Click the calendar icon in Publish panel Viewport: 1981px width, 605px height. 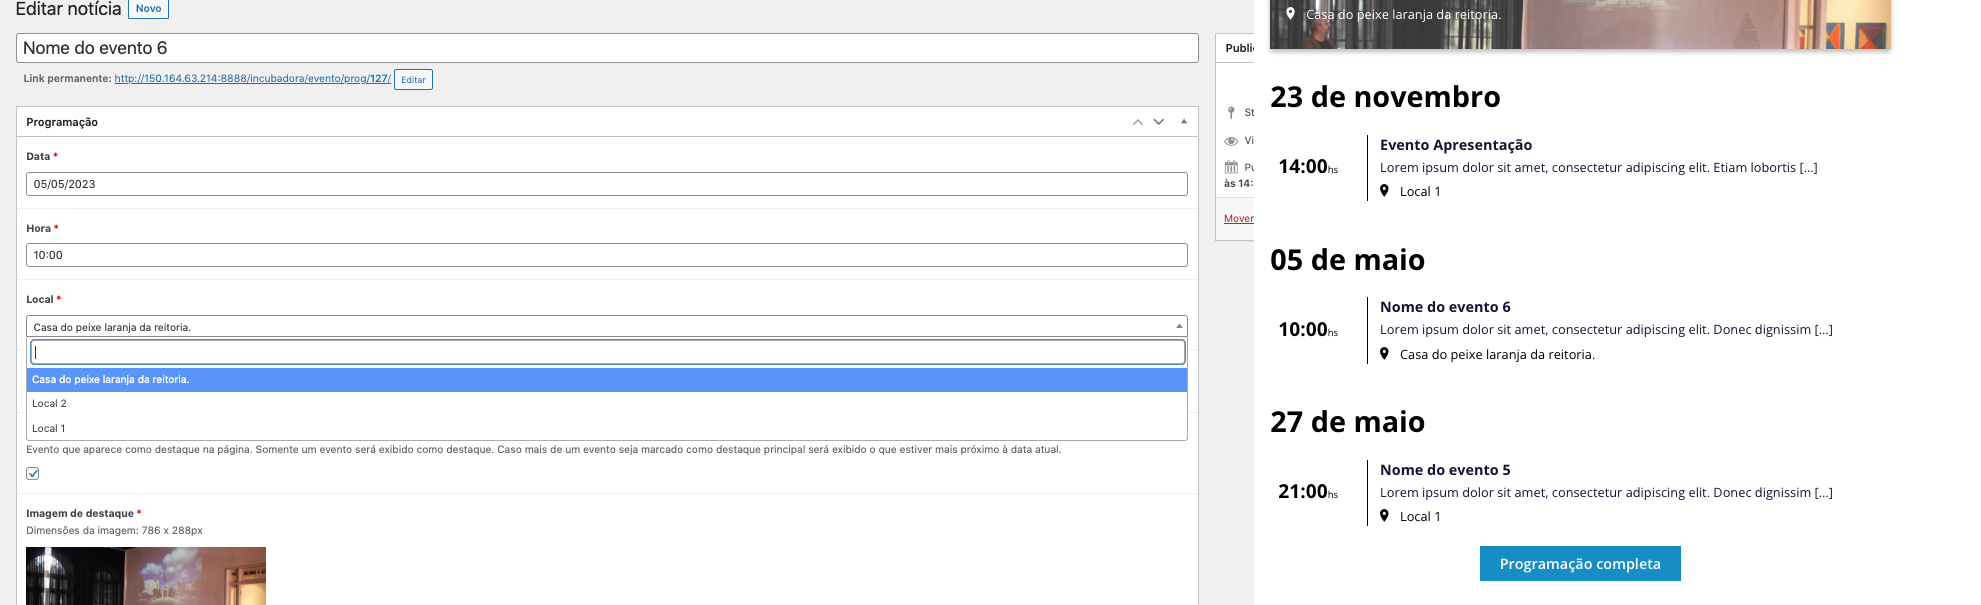click(1231, 167)
